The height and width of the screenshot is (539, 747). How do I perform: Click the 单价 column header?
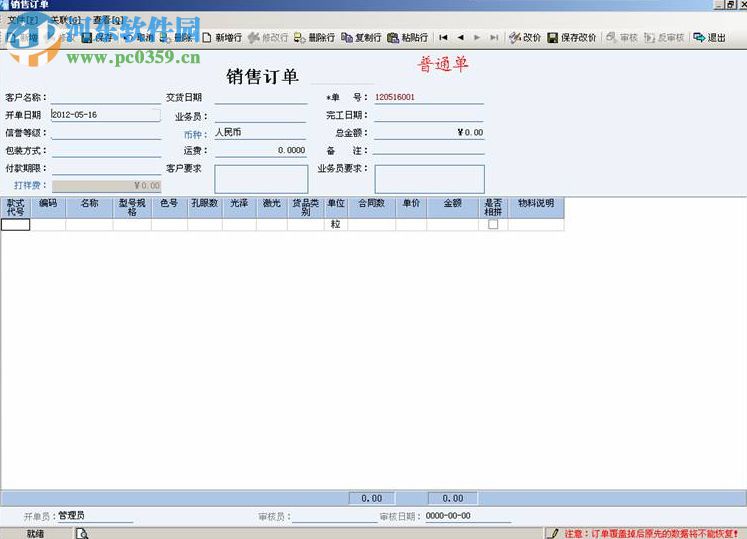pos(411,207)
